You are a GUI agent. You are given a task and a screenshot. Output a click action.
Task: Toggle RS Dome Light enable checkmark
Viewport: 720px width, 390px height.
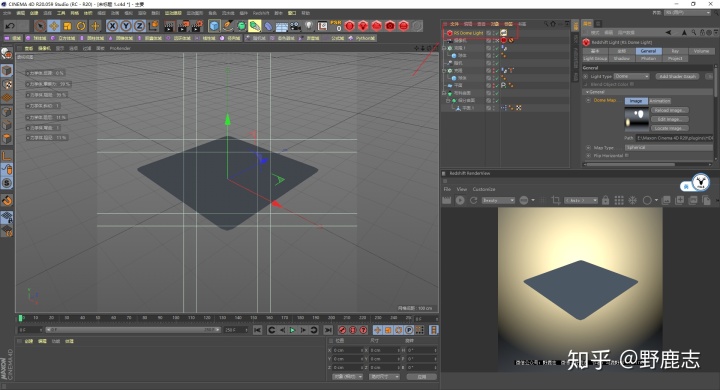[x=496, y=33]
